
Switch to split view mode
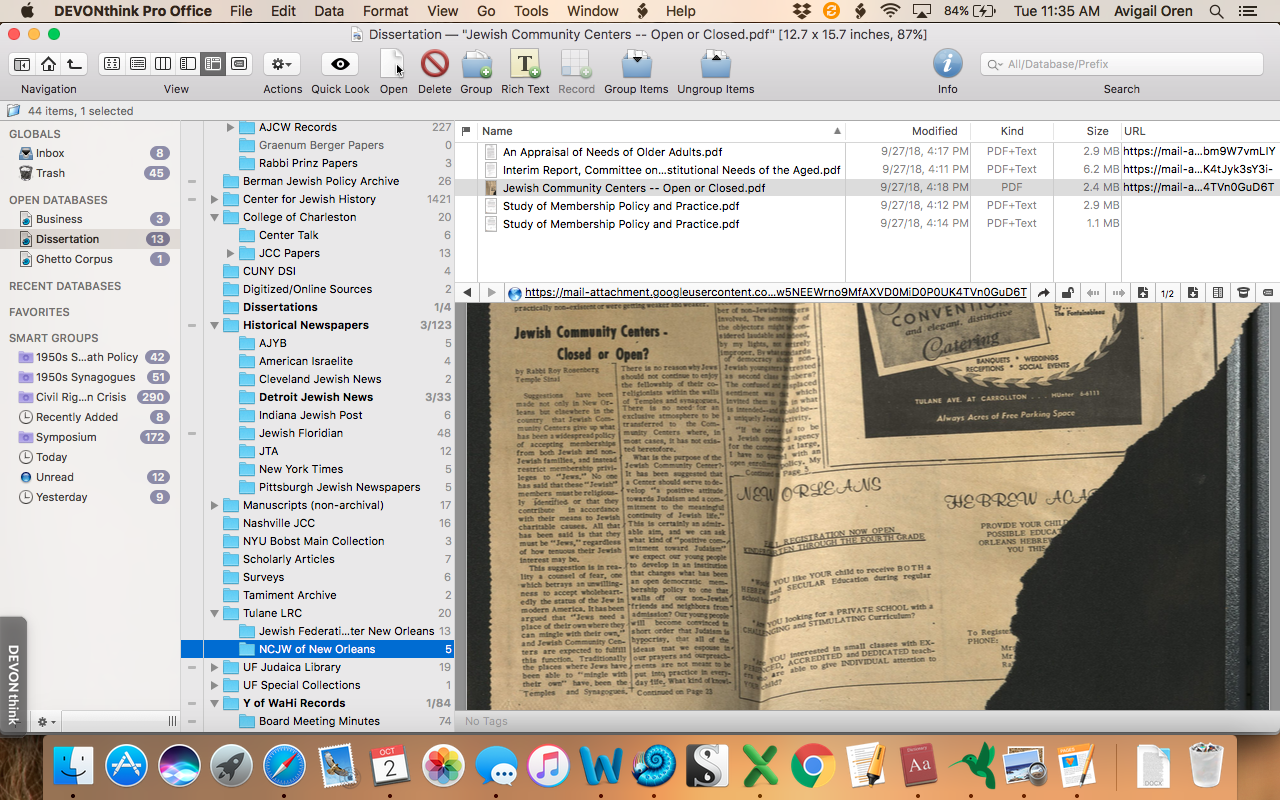point(188,64)
